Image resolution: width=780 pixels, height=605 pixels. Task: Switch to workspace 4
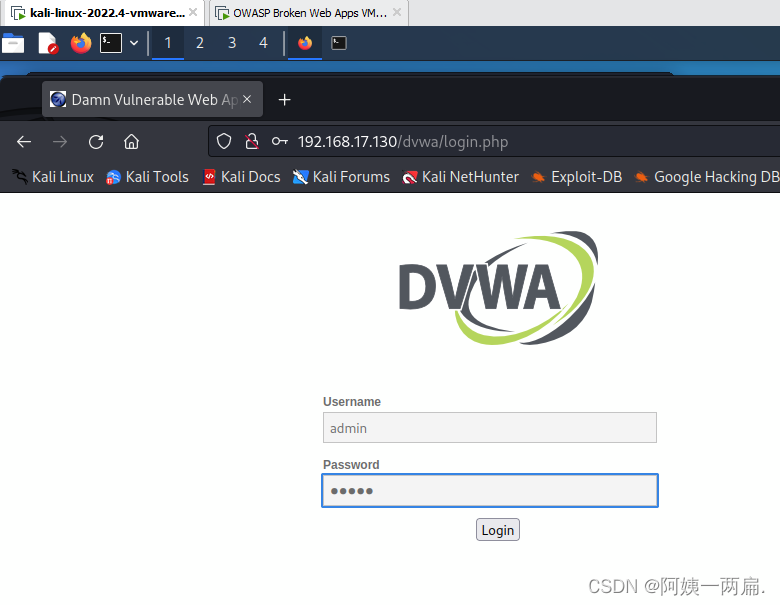pyautogui.click(x=263, y=43)
